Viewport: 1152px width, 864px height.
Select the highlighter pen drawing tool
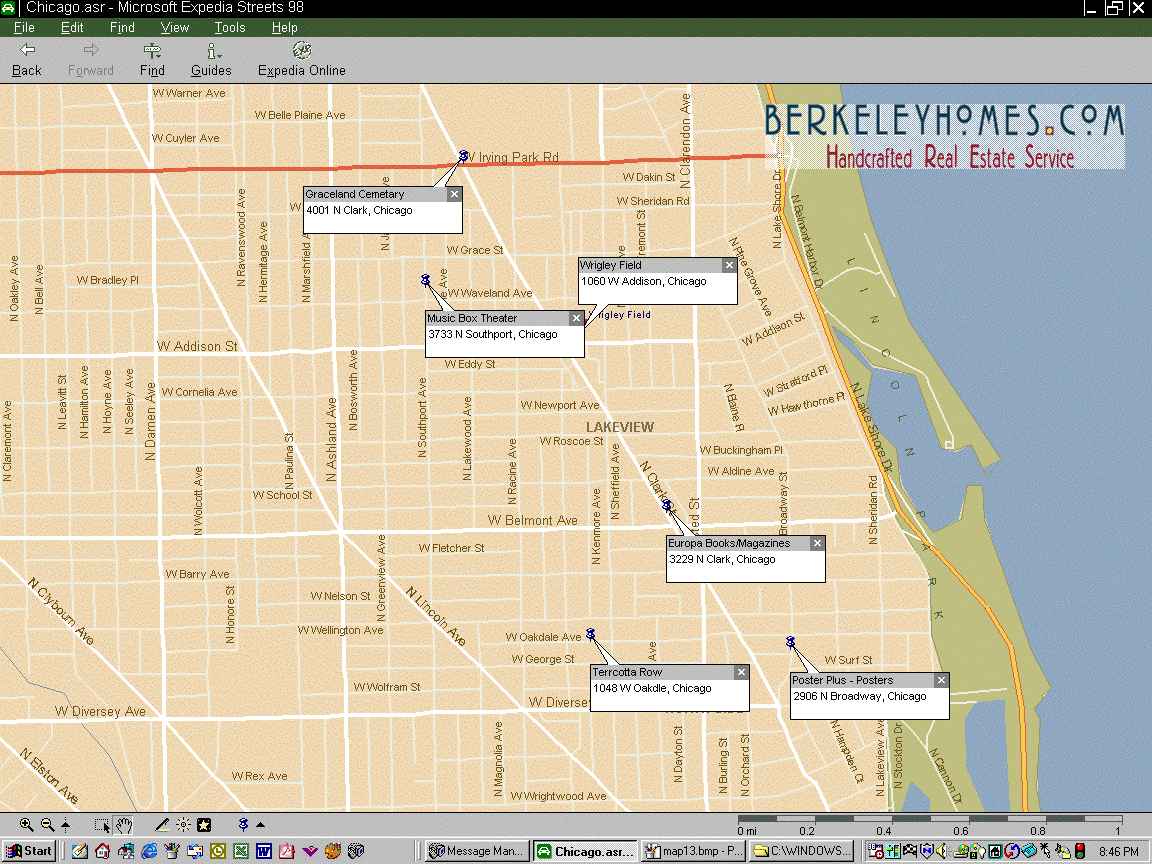coord(162,825)
